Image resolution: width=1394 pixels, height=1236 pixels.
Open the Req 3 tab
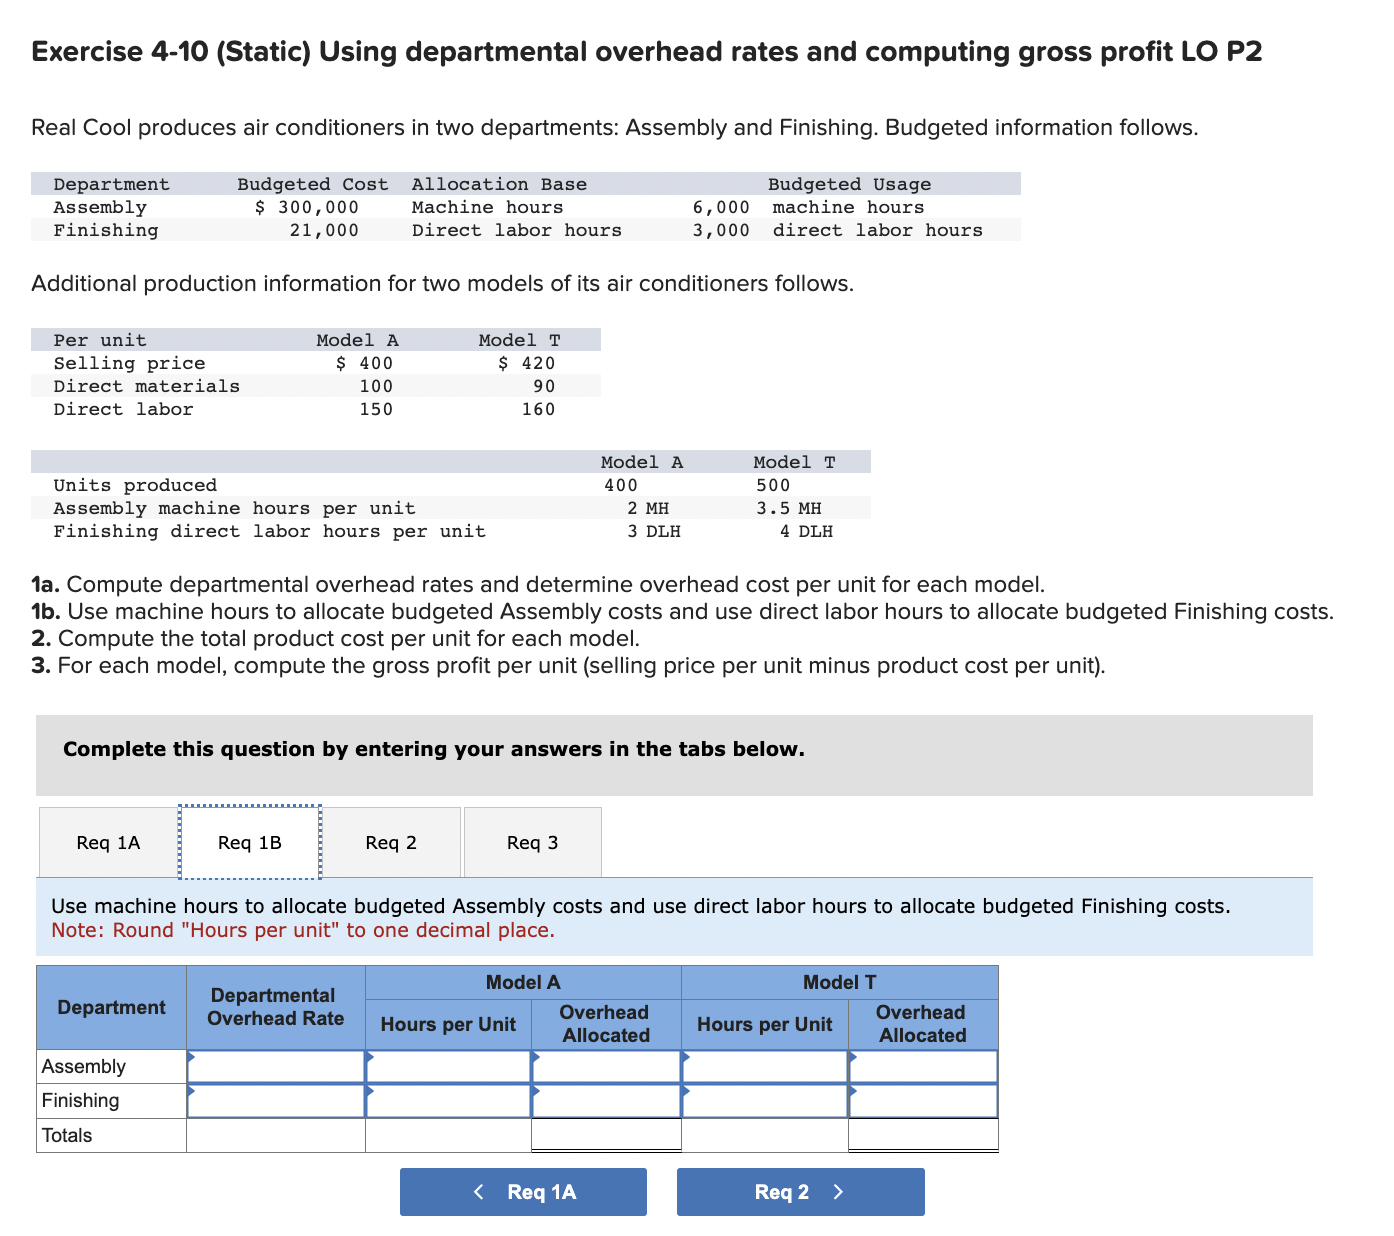point(532,841)
